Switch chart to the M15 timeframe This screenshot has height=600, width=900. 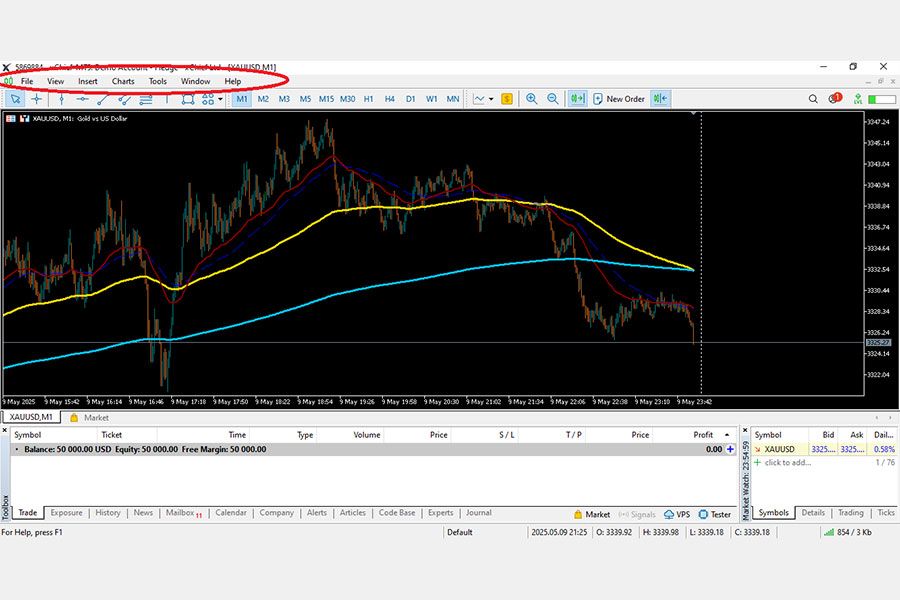(x=326, y=99)
